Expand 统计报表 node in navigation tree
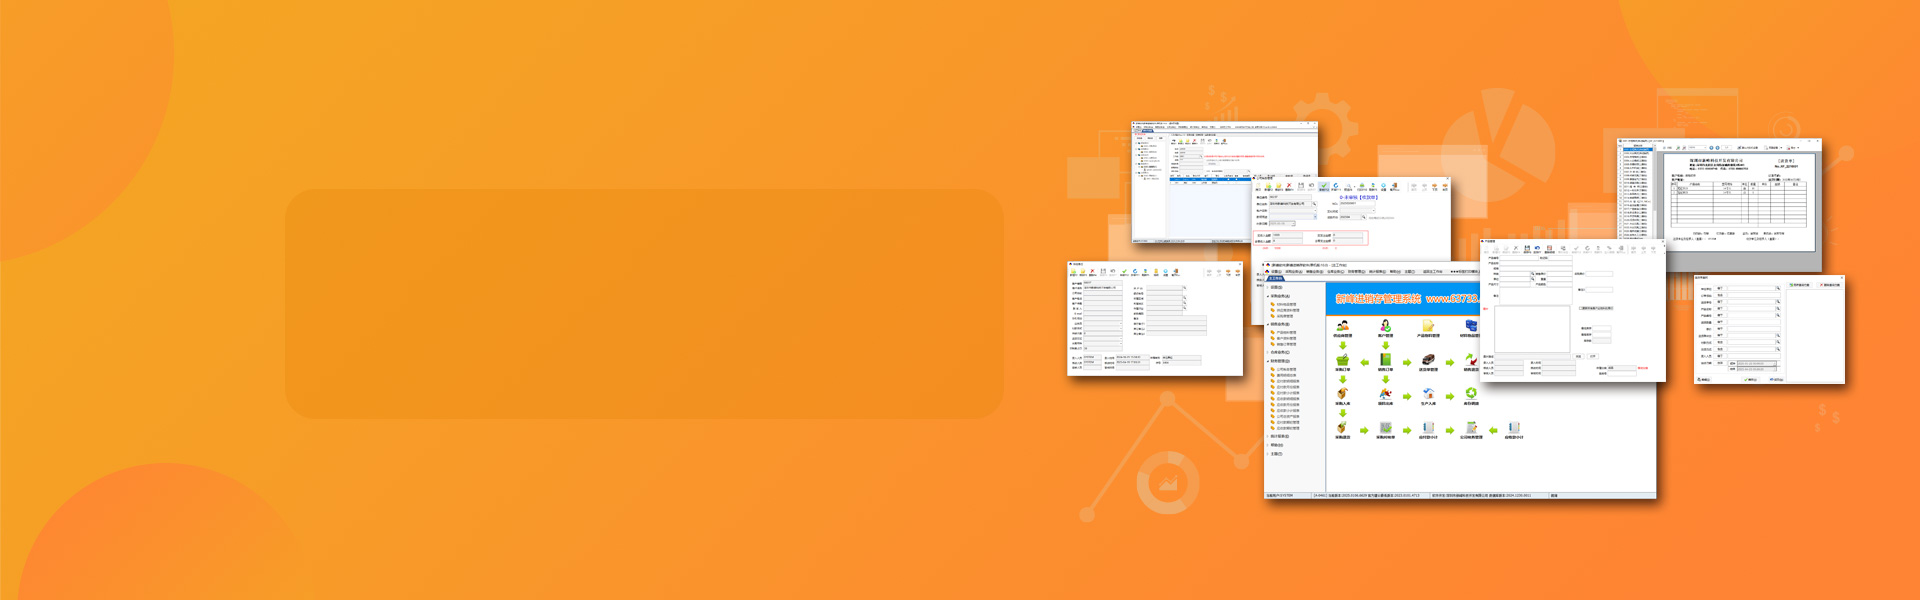Screen dimensions: 1920x600 (1268, 436)
